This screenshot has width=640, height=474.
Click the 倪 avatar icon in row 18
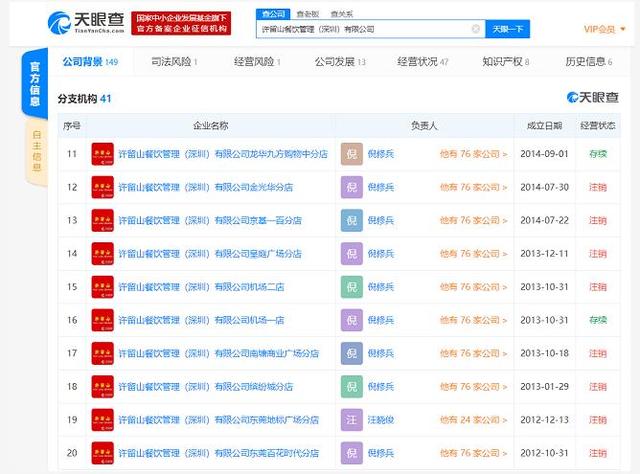tap(352, 387)
